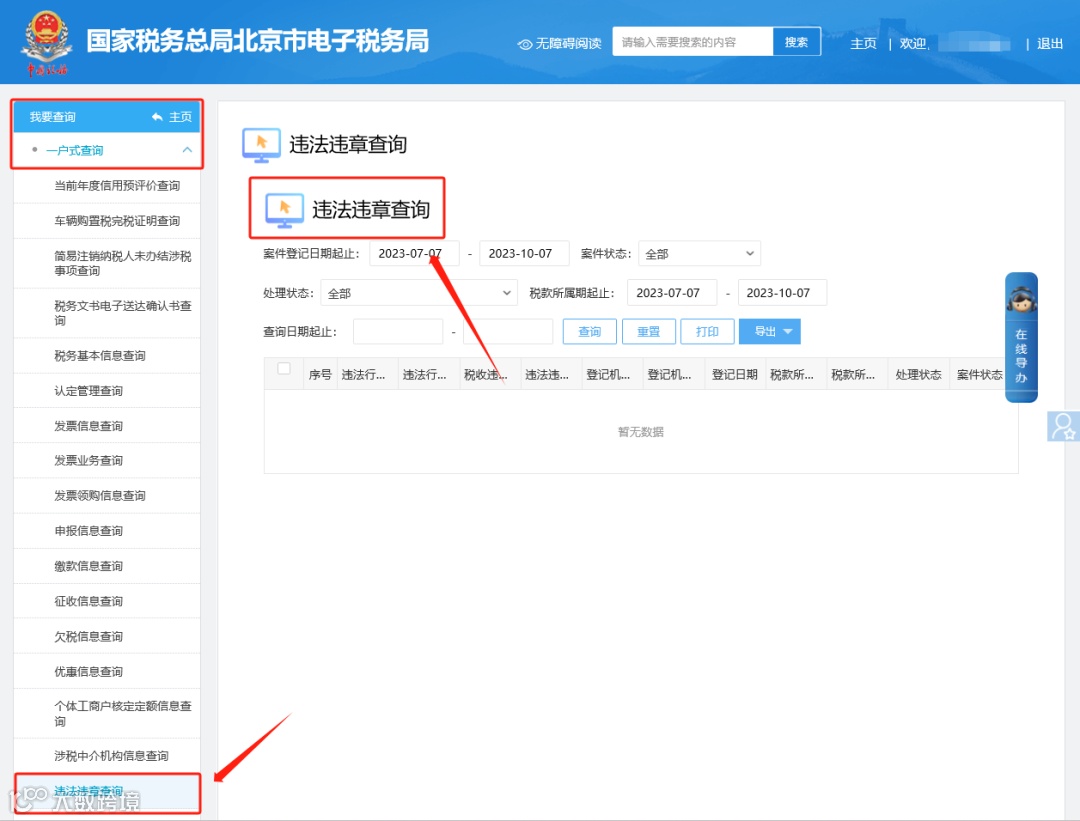Click the 登记日期 column header
The width and height of the screenshot is (1080, 821).
click(x=735, y=375)
